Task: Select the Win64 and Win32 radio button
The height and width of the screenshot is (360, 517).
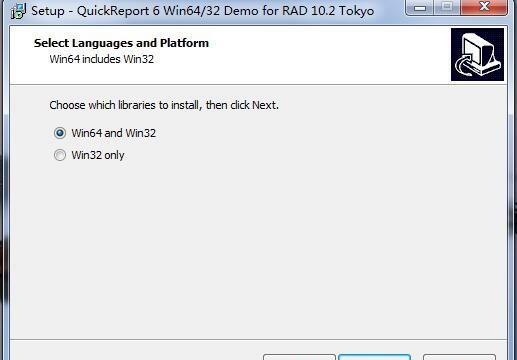Action: point(60,133)
